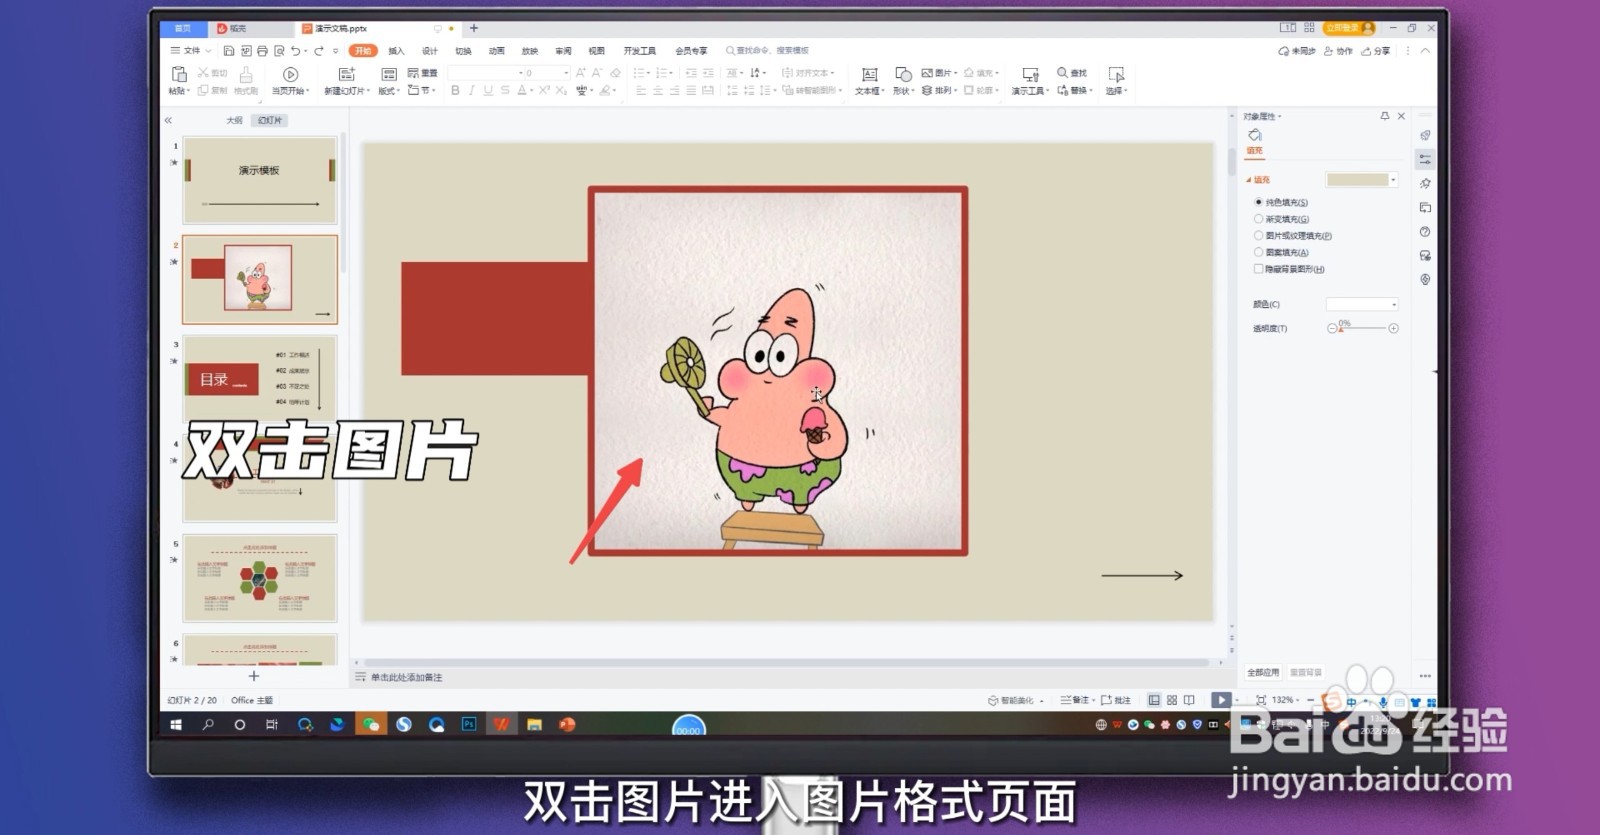Open the Picture (图片) dropdown
Screen dimensions: 1600x835
[x=940, y=73]
